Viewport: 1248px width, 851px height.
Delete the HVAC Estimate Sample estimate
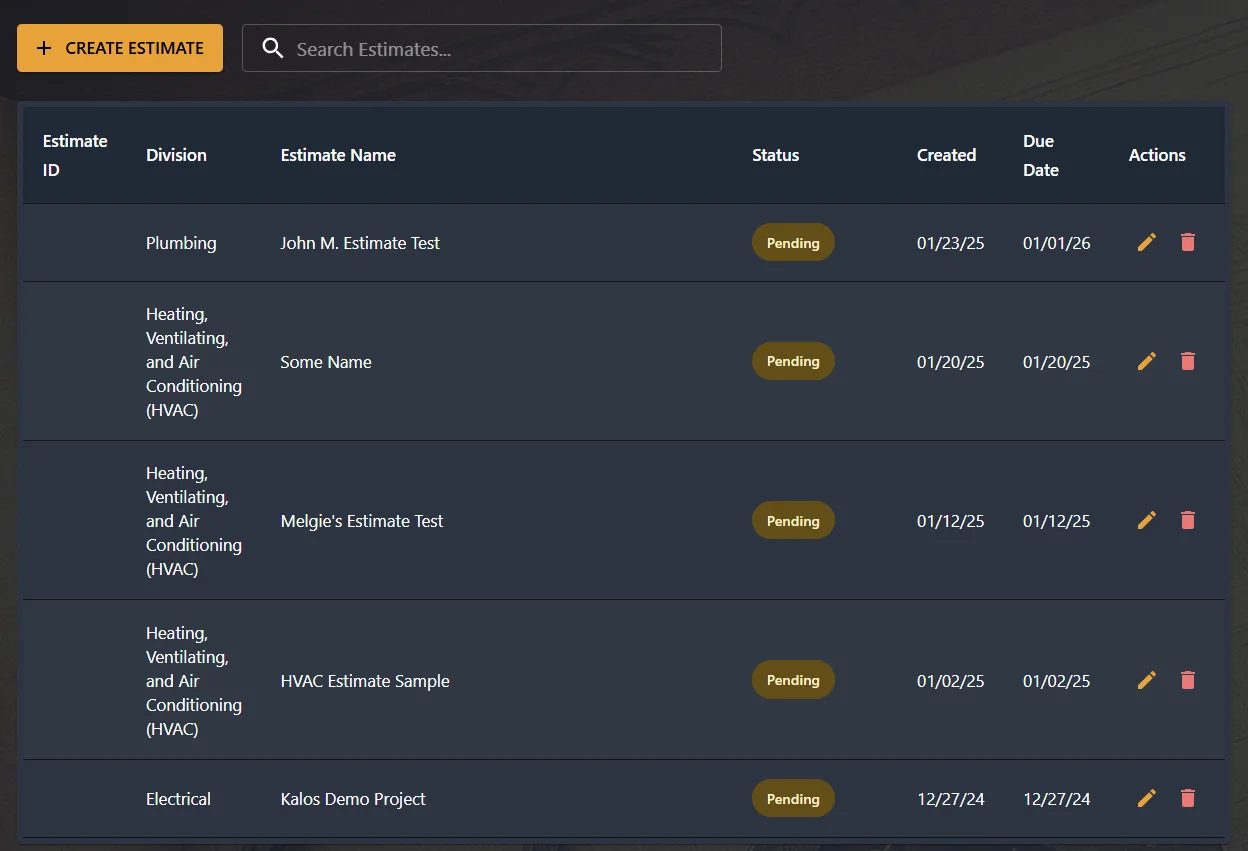coord(1187,680)
